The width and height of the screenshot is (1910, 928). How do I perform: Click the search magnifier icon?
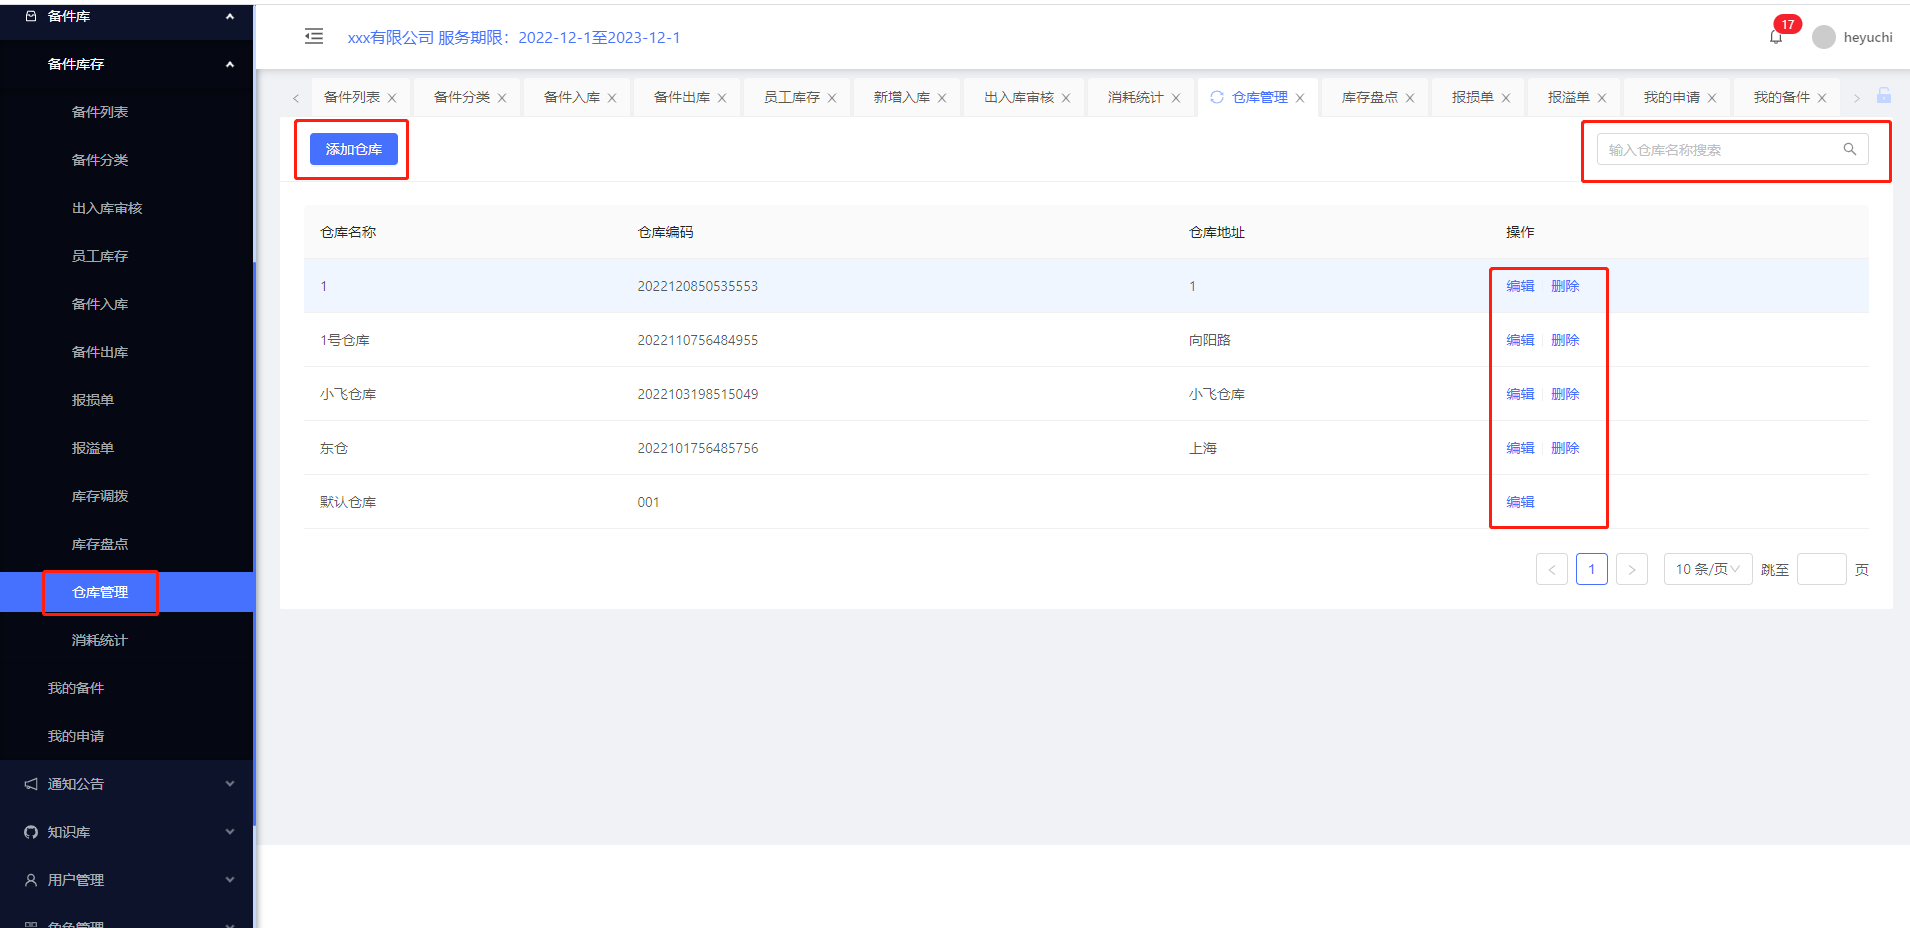click(1849, 149)
